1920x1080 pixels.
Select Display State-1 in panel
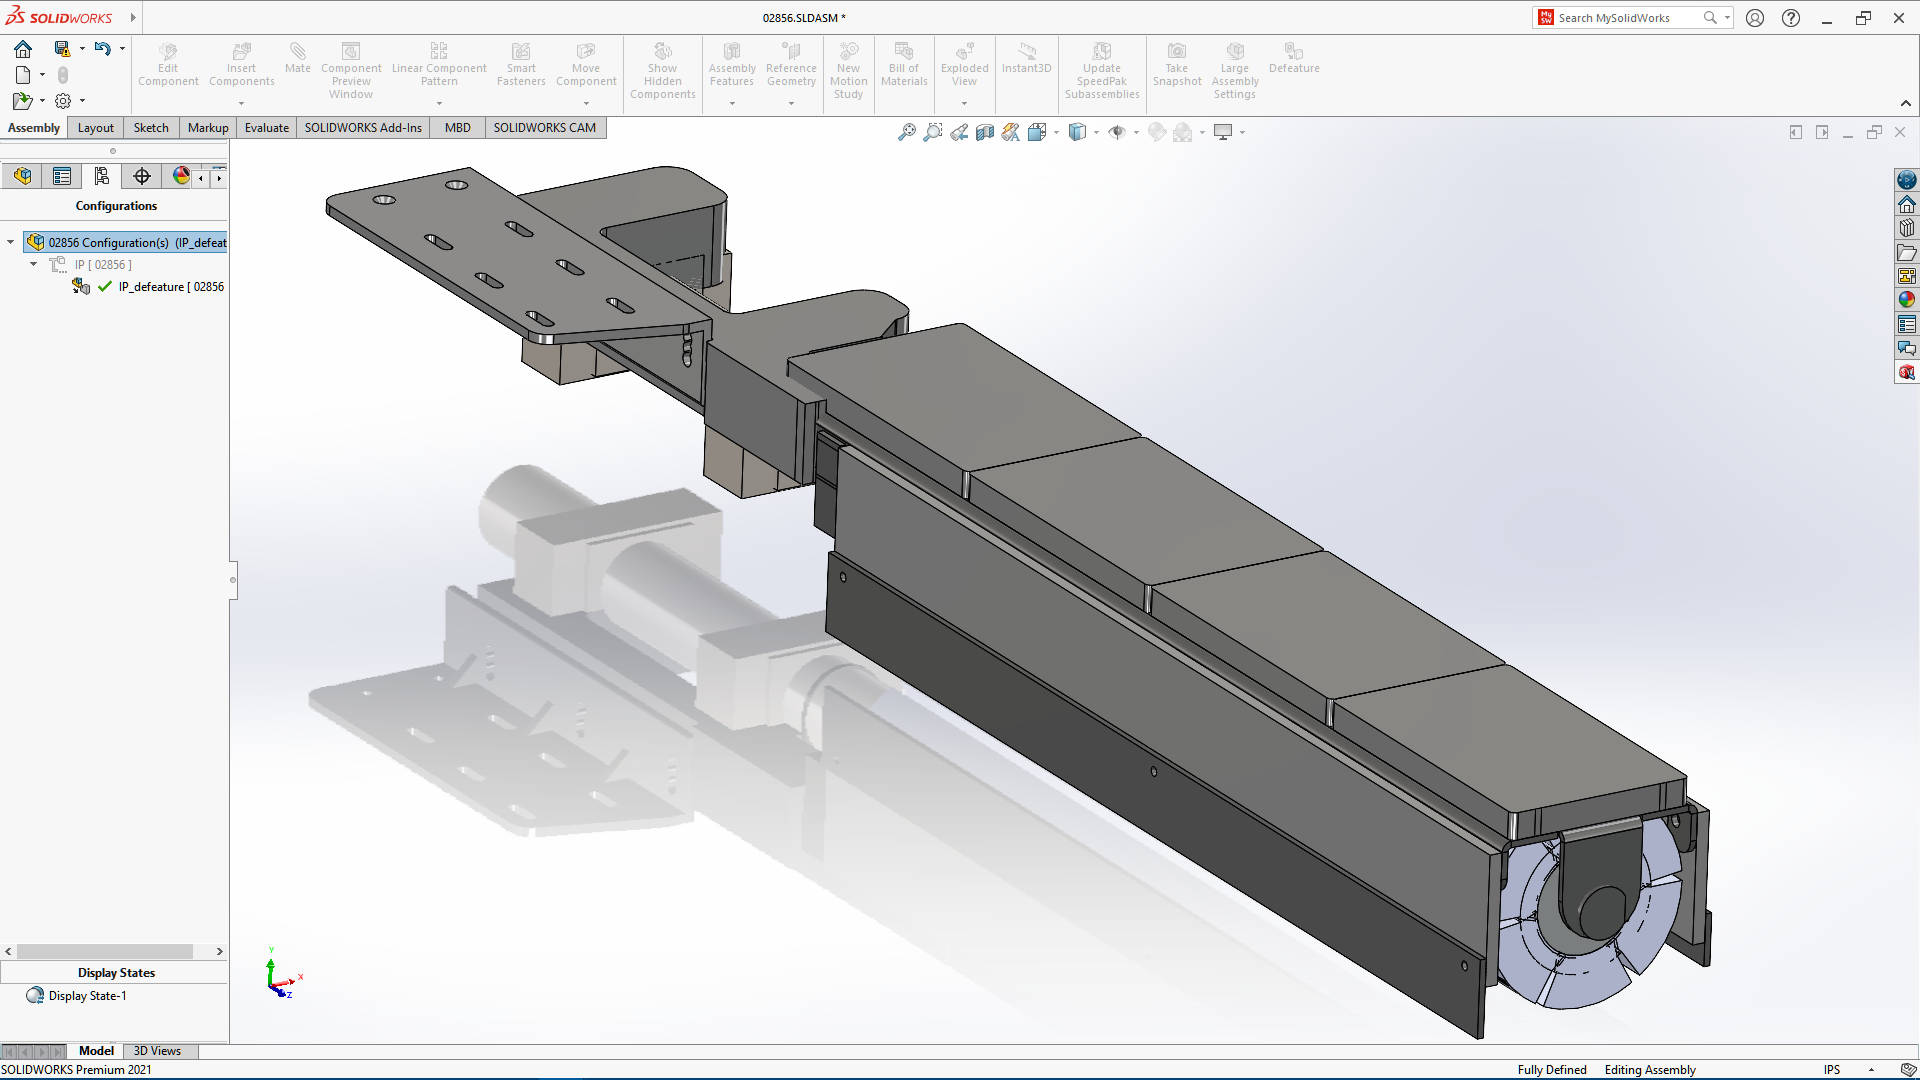pos(86,996)
